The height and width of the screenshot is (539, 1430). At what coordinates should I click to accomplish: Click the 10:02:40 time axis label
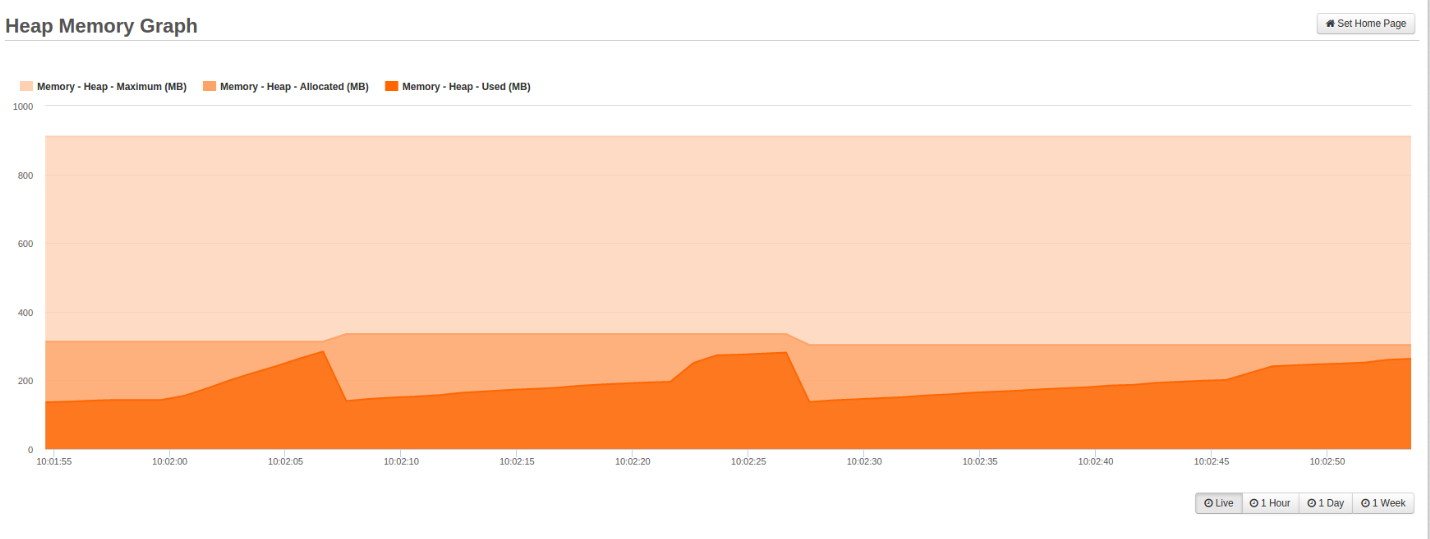point(1096,462)
